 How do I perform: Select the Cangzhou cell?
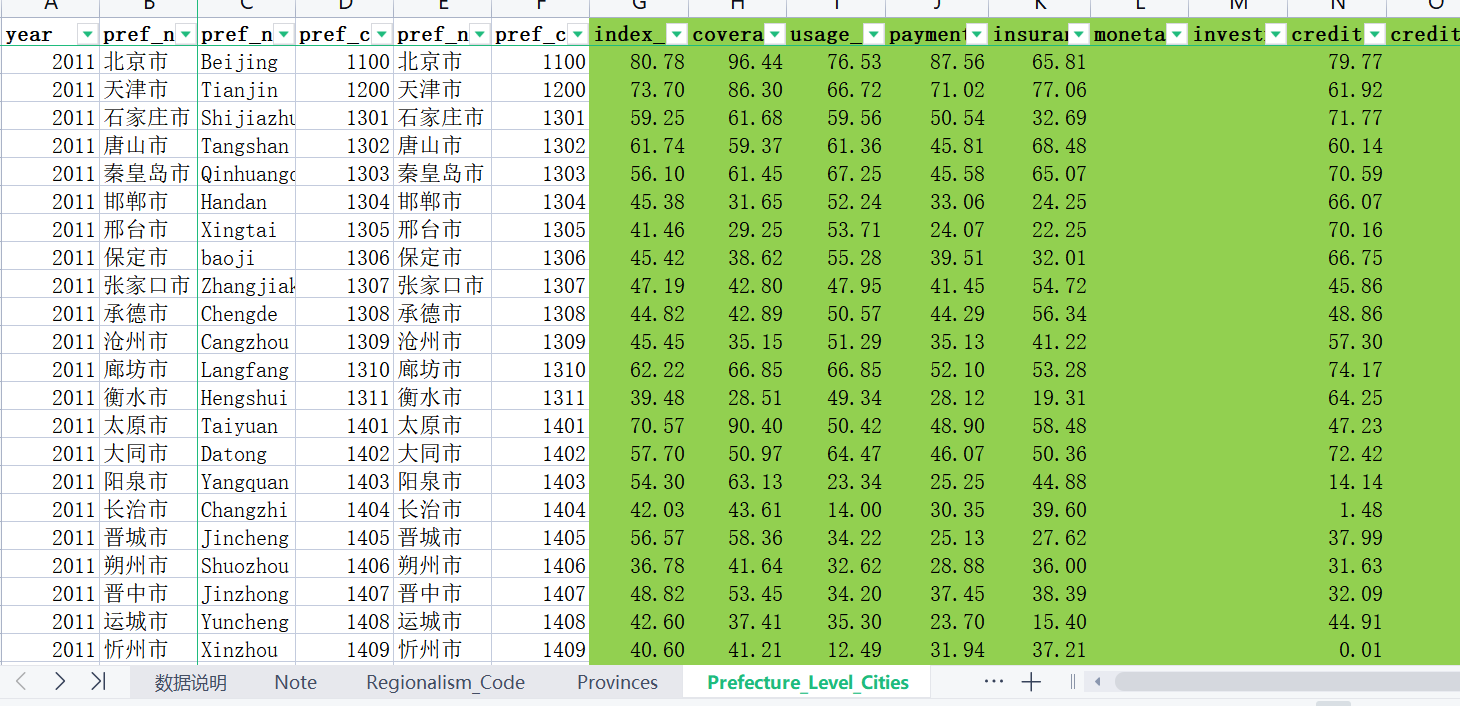(246, 342)
